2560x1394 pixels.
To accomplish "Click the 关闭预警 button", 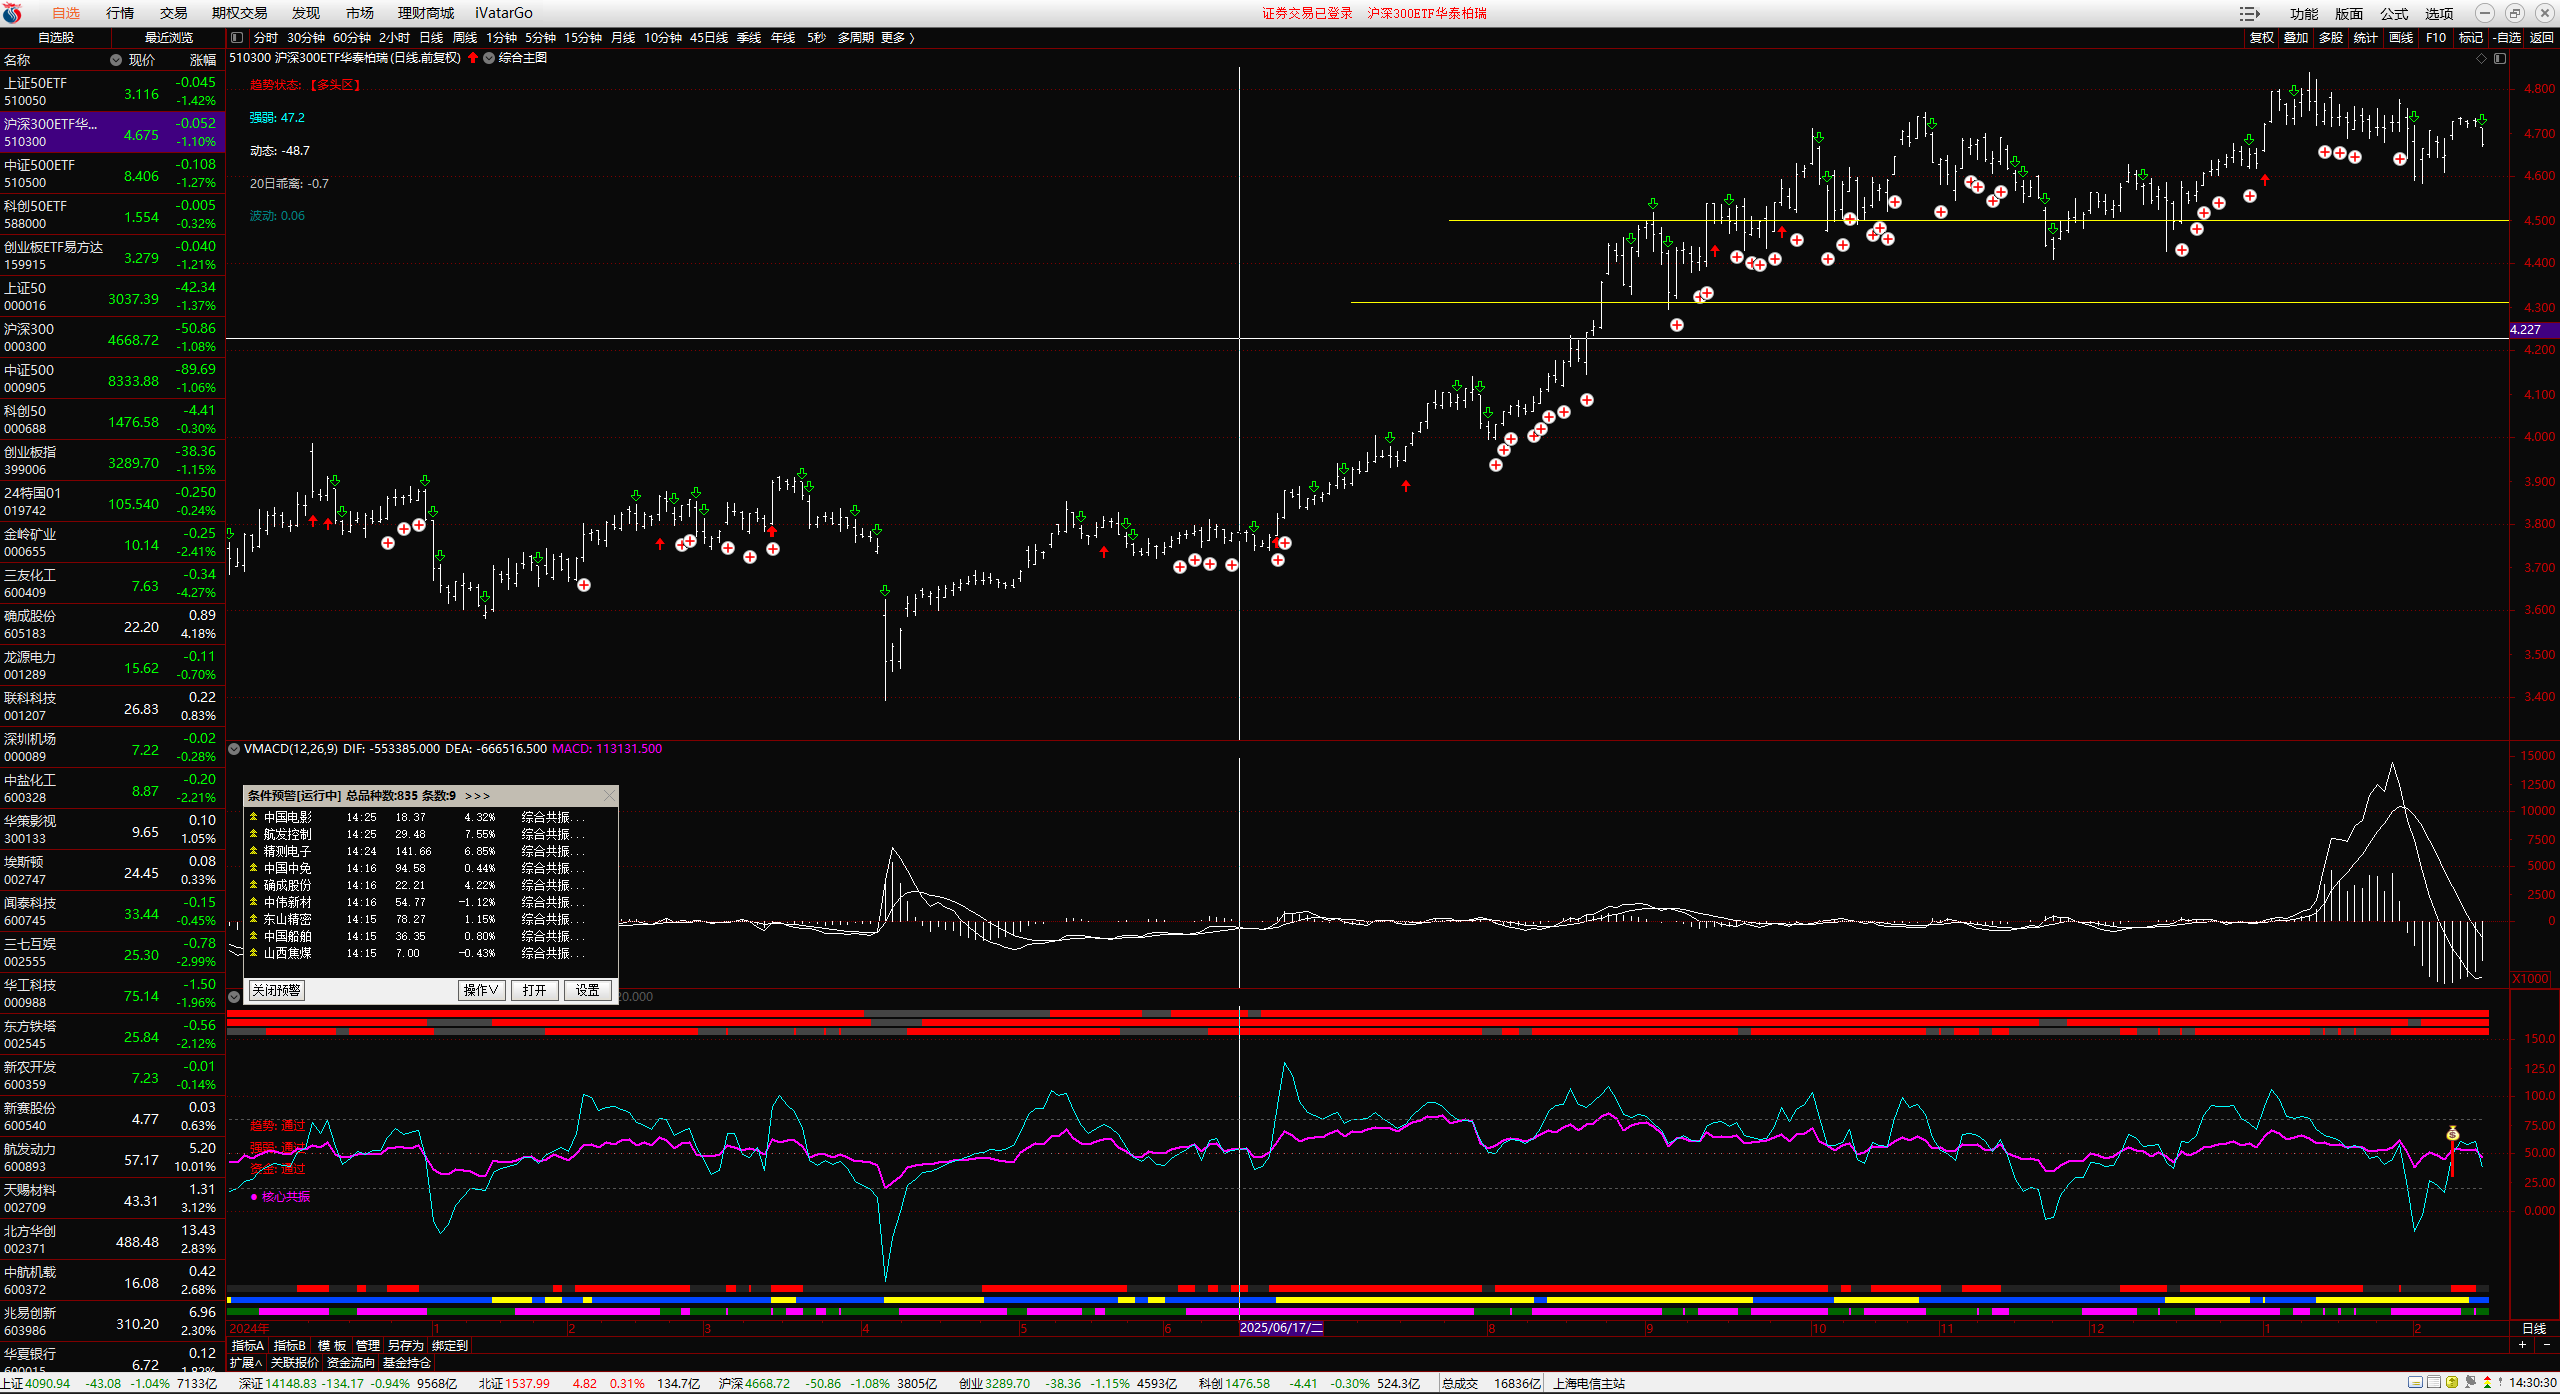I will [x=276, y=990].
